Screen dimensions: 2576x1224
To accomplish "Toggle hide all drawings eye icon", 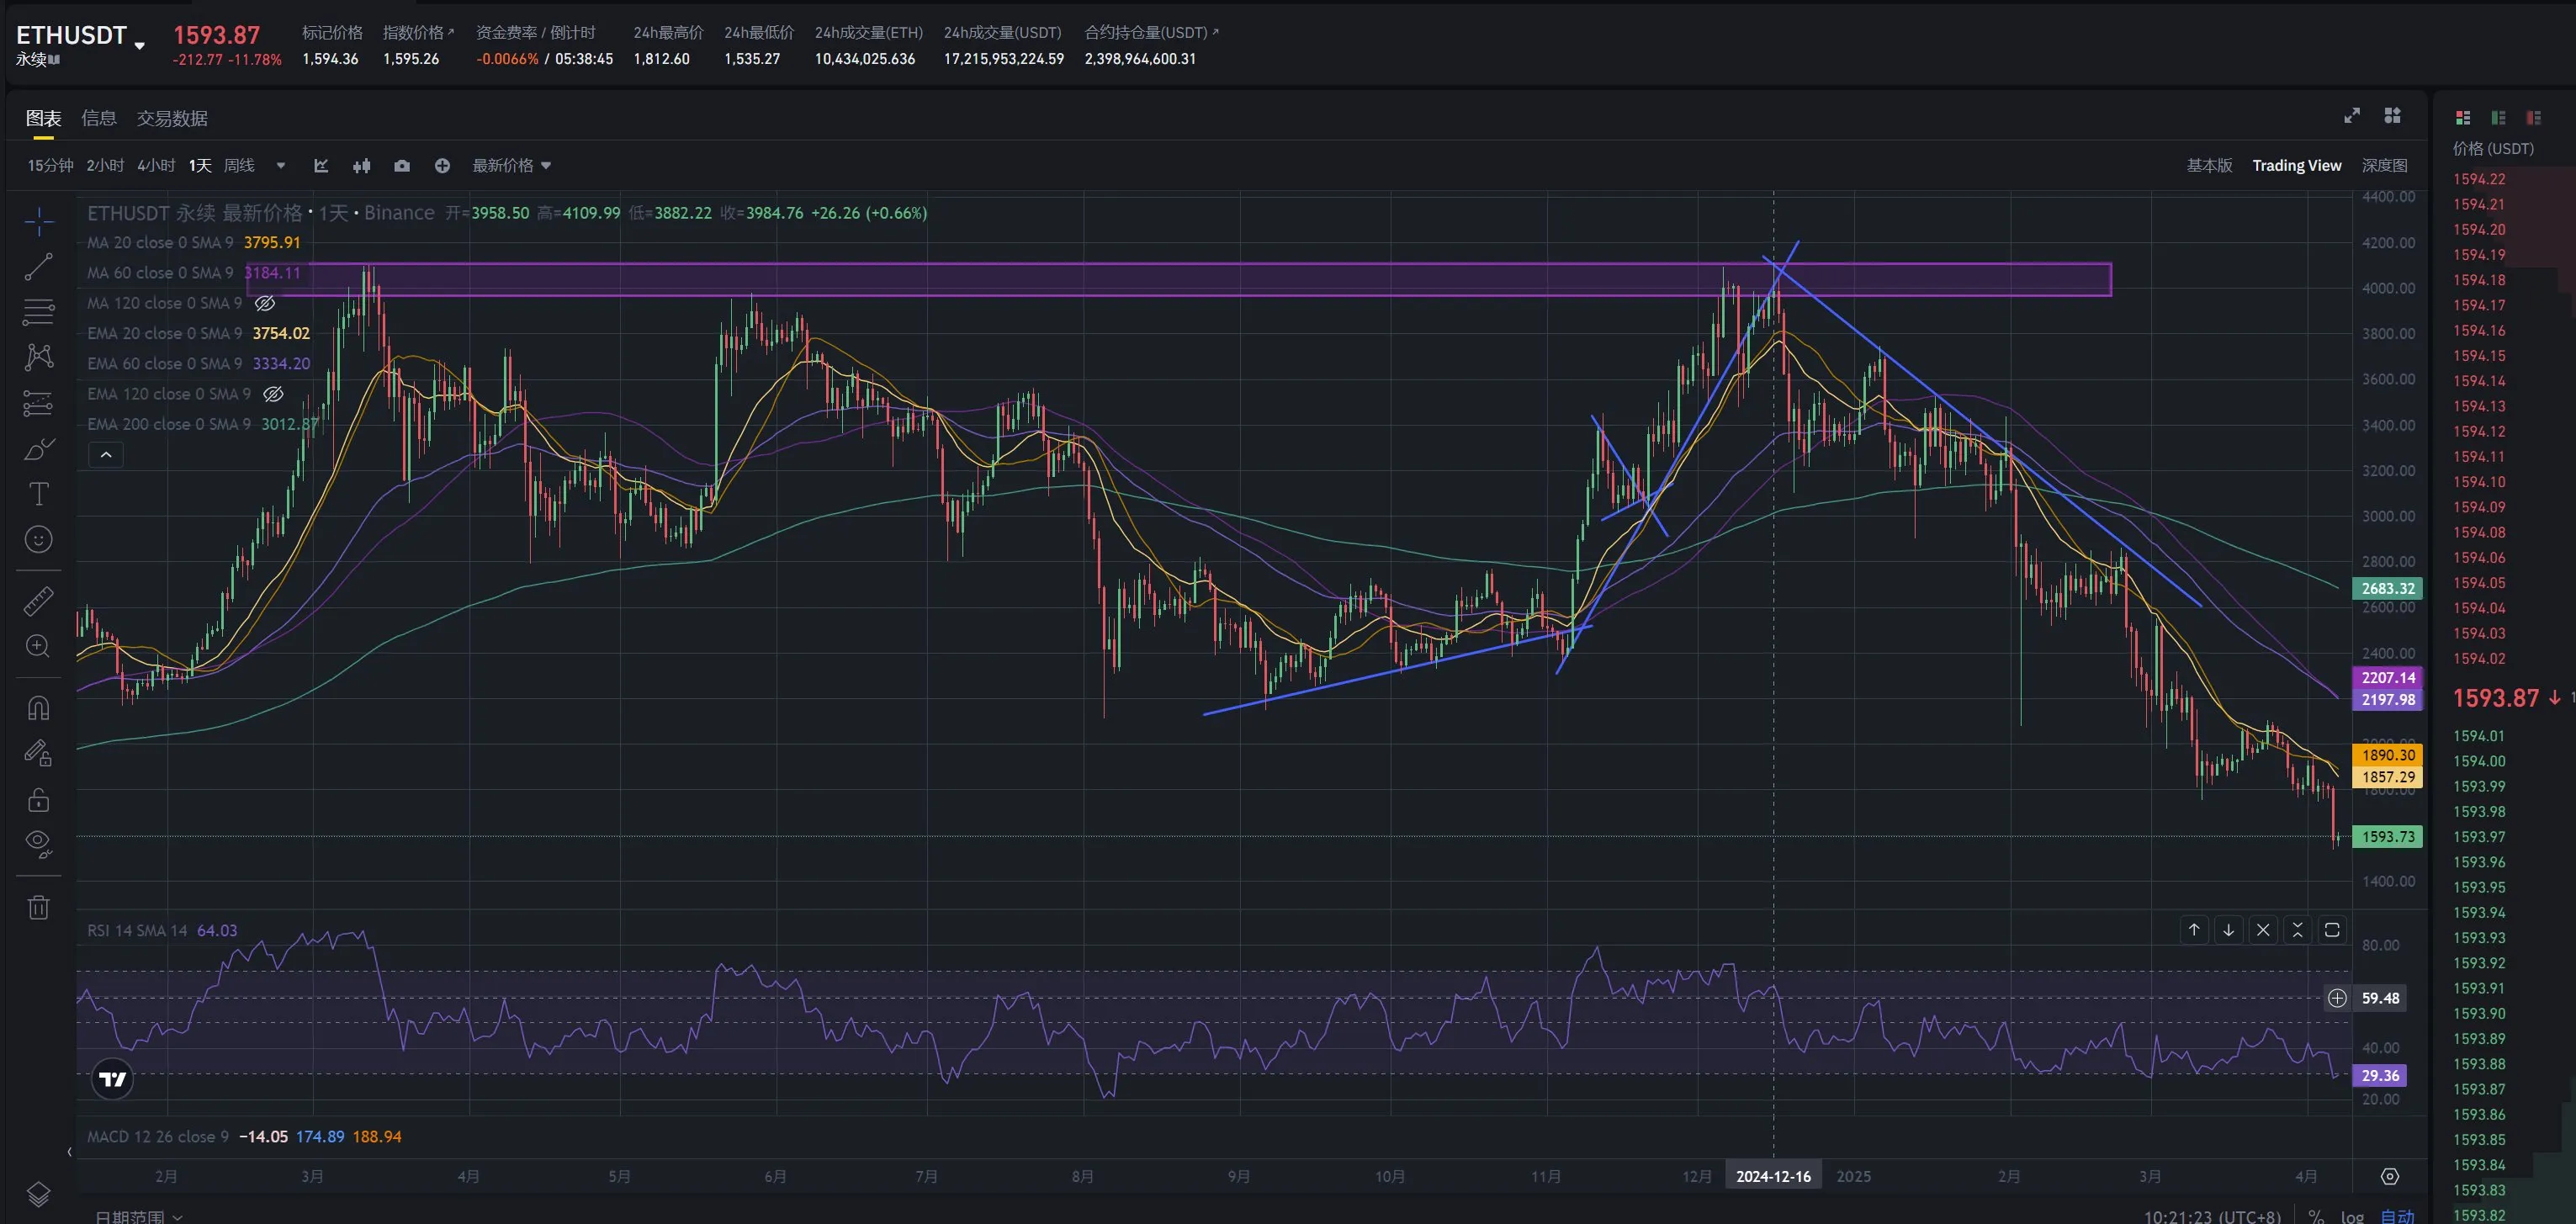I will pyautogui.click(x=38, y=845).
